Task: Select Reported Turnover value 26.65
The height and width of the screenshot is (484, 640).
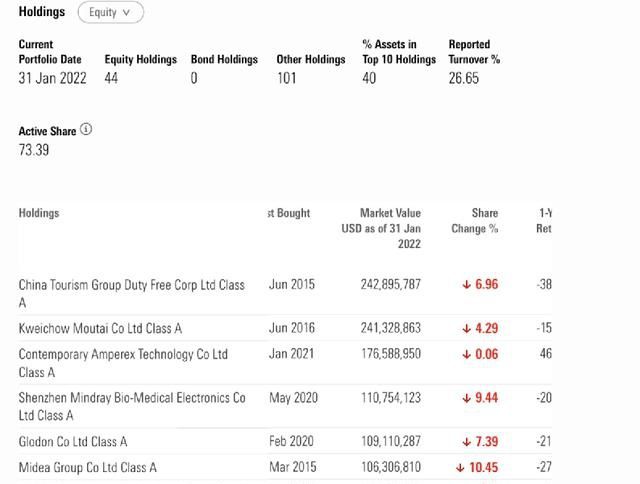Action: [464, 78]
